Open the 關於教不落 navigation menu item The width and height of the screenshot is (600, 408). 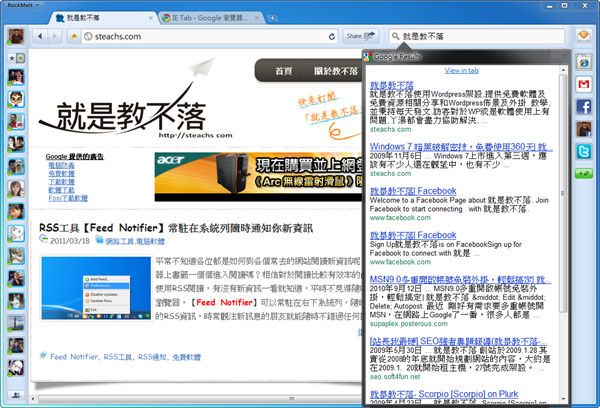tap(336, 71)
